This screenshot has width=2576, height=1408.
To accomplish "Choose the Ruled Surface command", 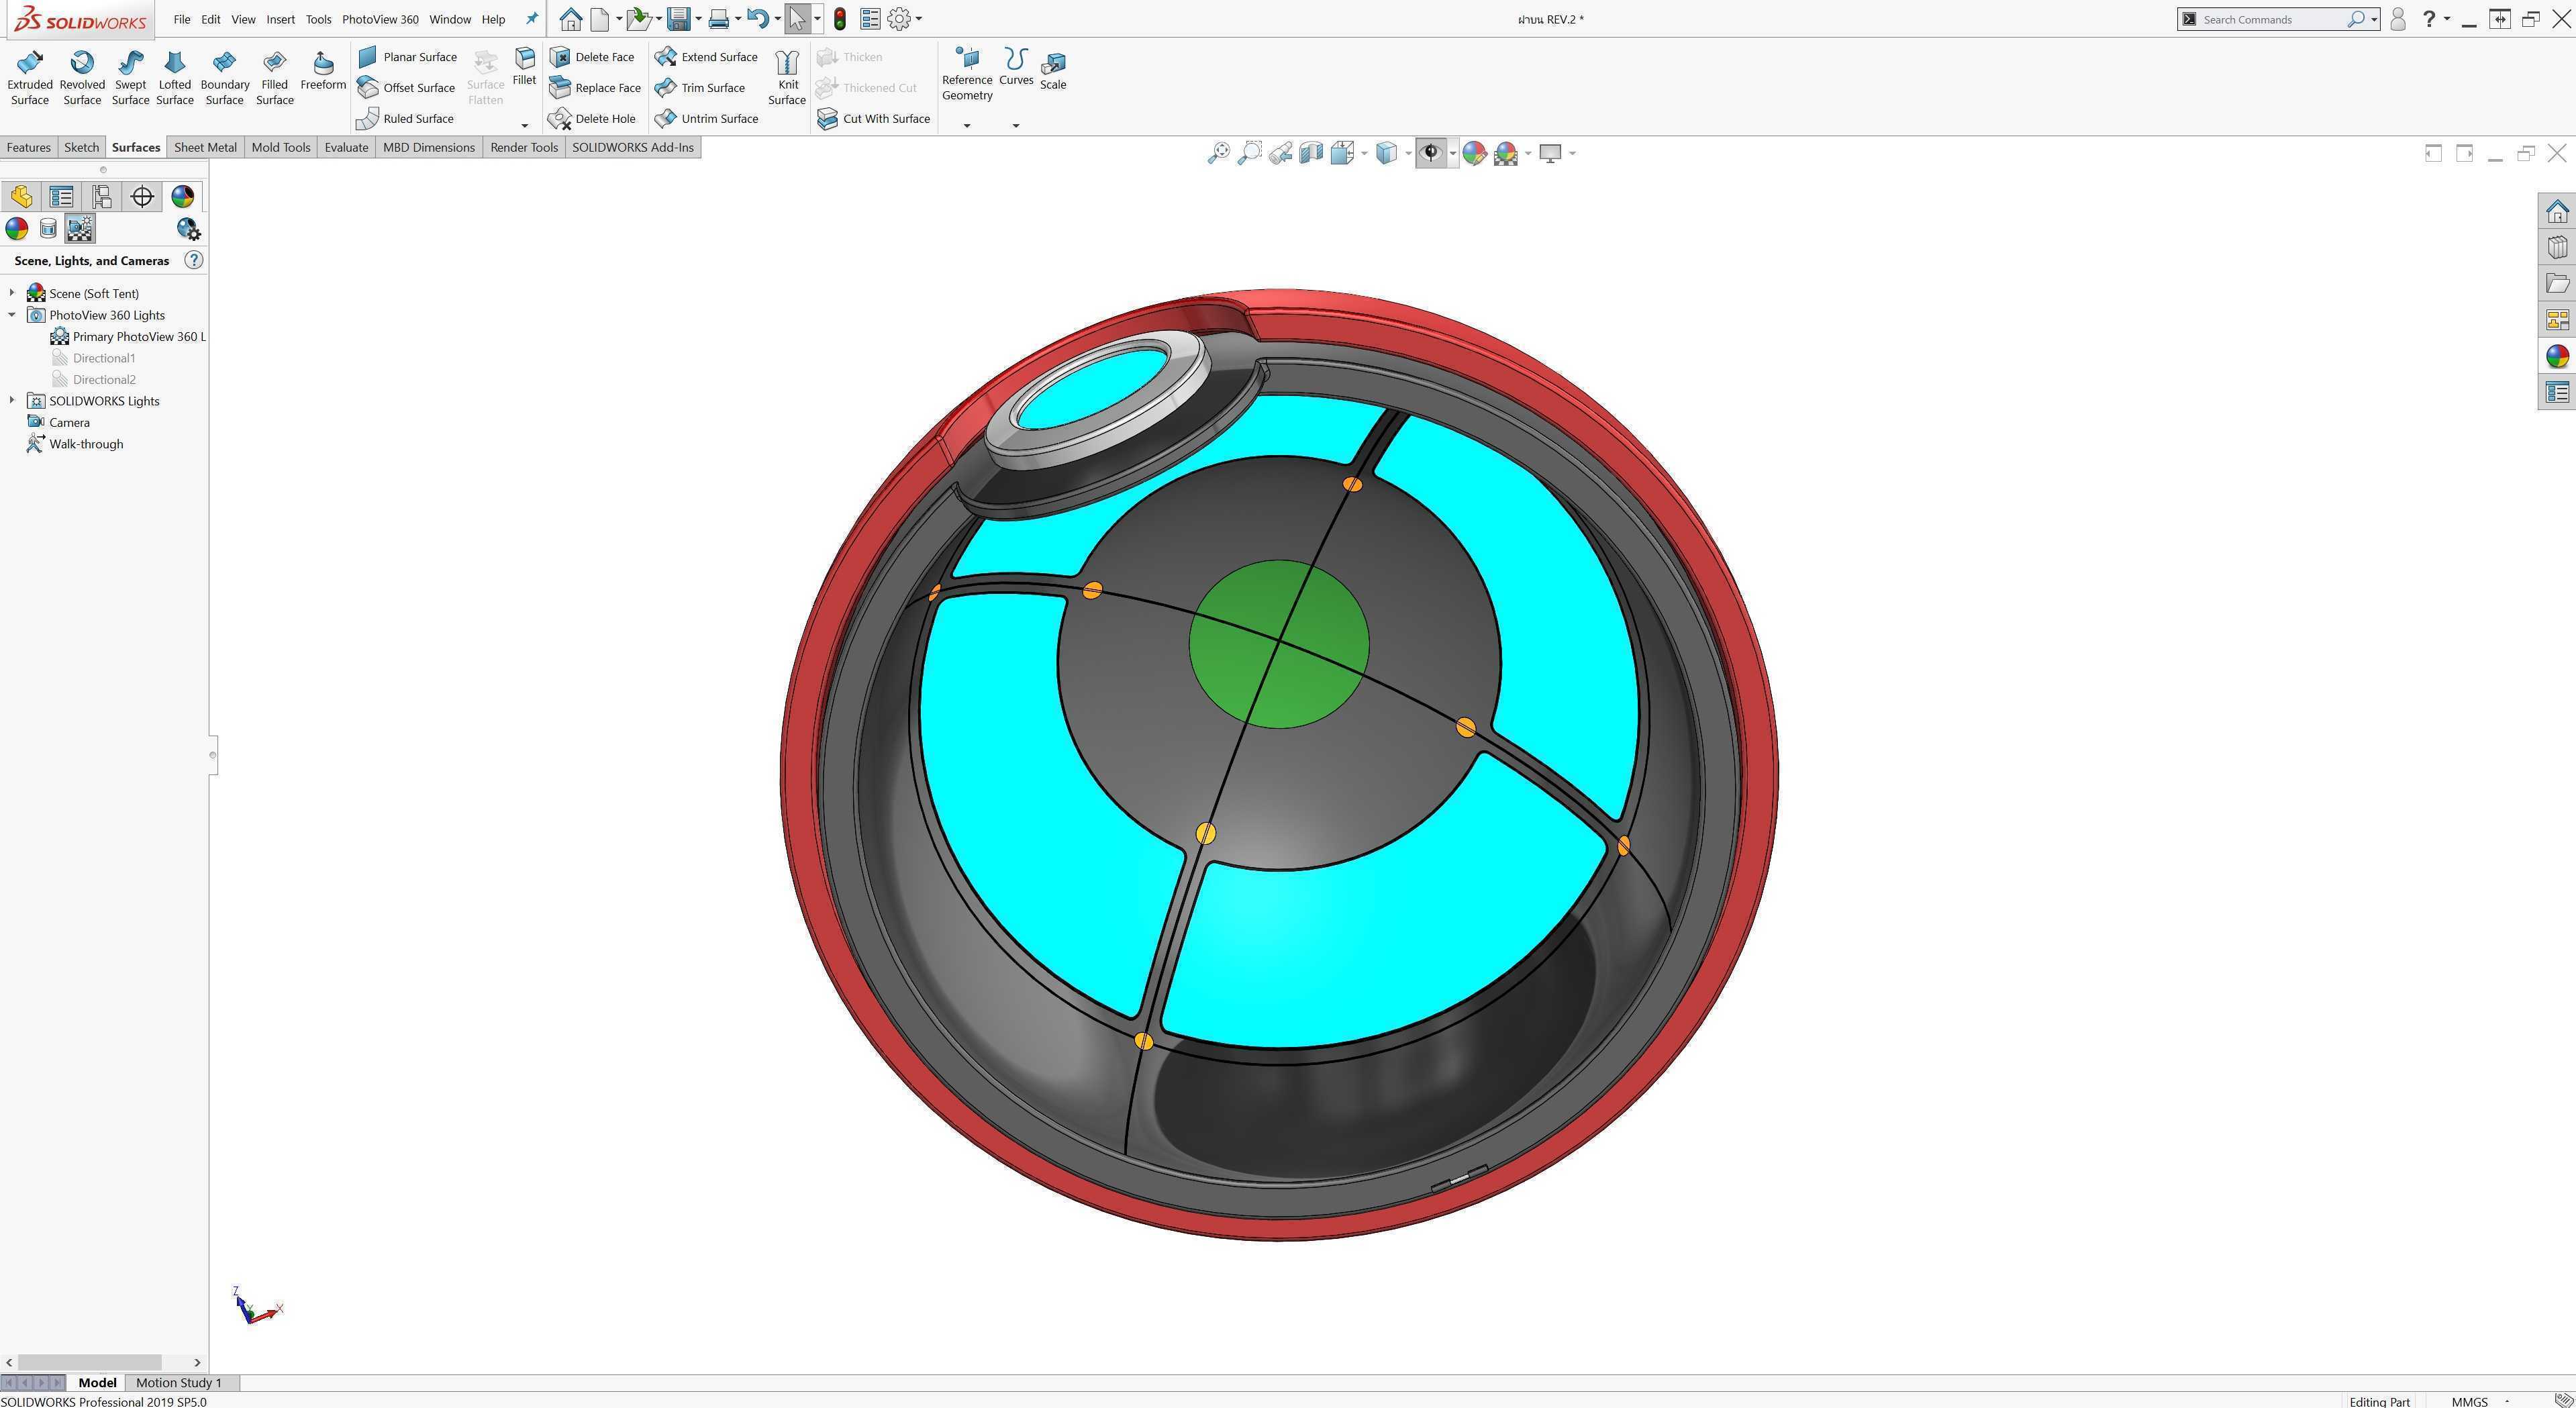I will pyautogui.click(x=406, y=119).
